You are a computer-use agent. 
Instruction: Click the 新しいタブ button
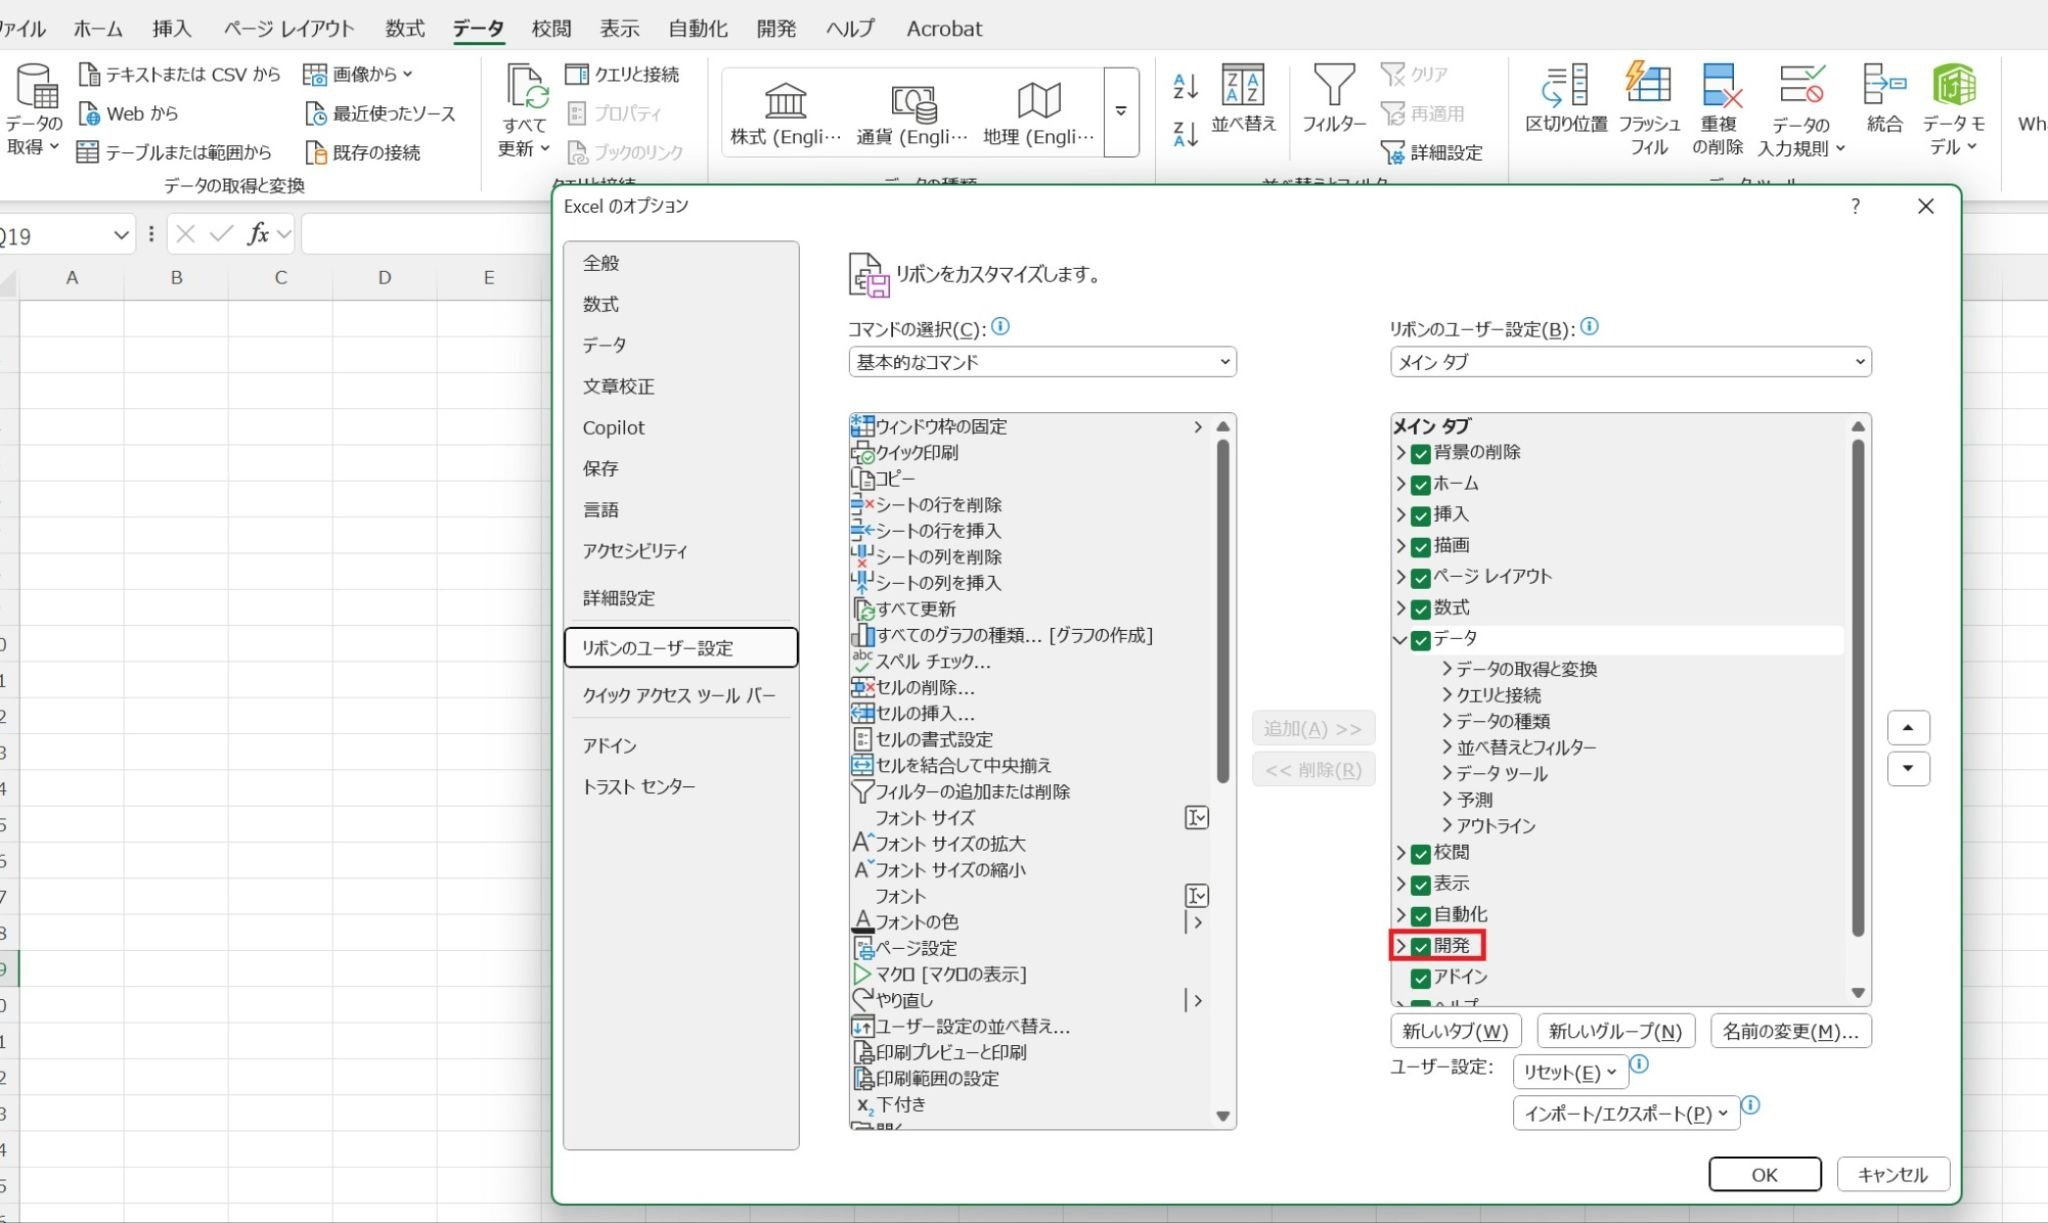coord(1455,1031)
